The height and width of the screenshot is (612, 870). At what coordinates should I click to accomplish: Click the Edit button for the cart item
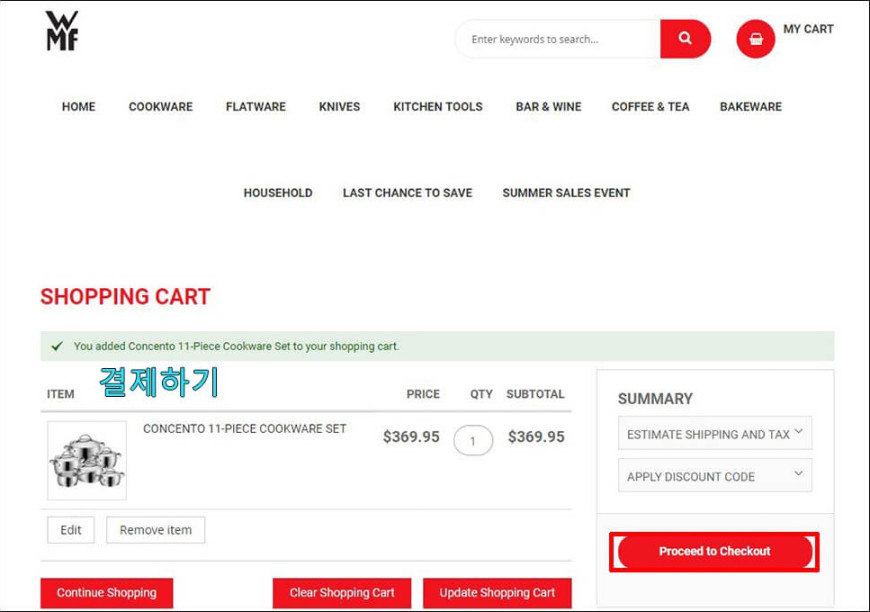click(x=70, y=530)
